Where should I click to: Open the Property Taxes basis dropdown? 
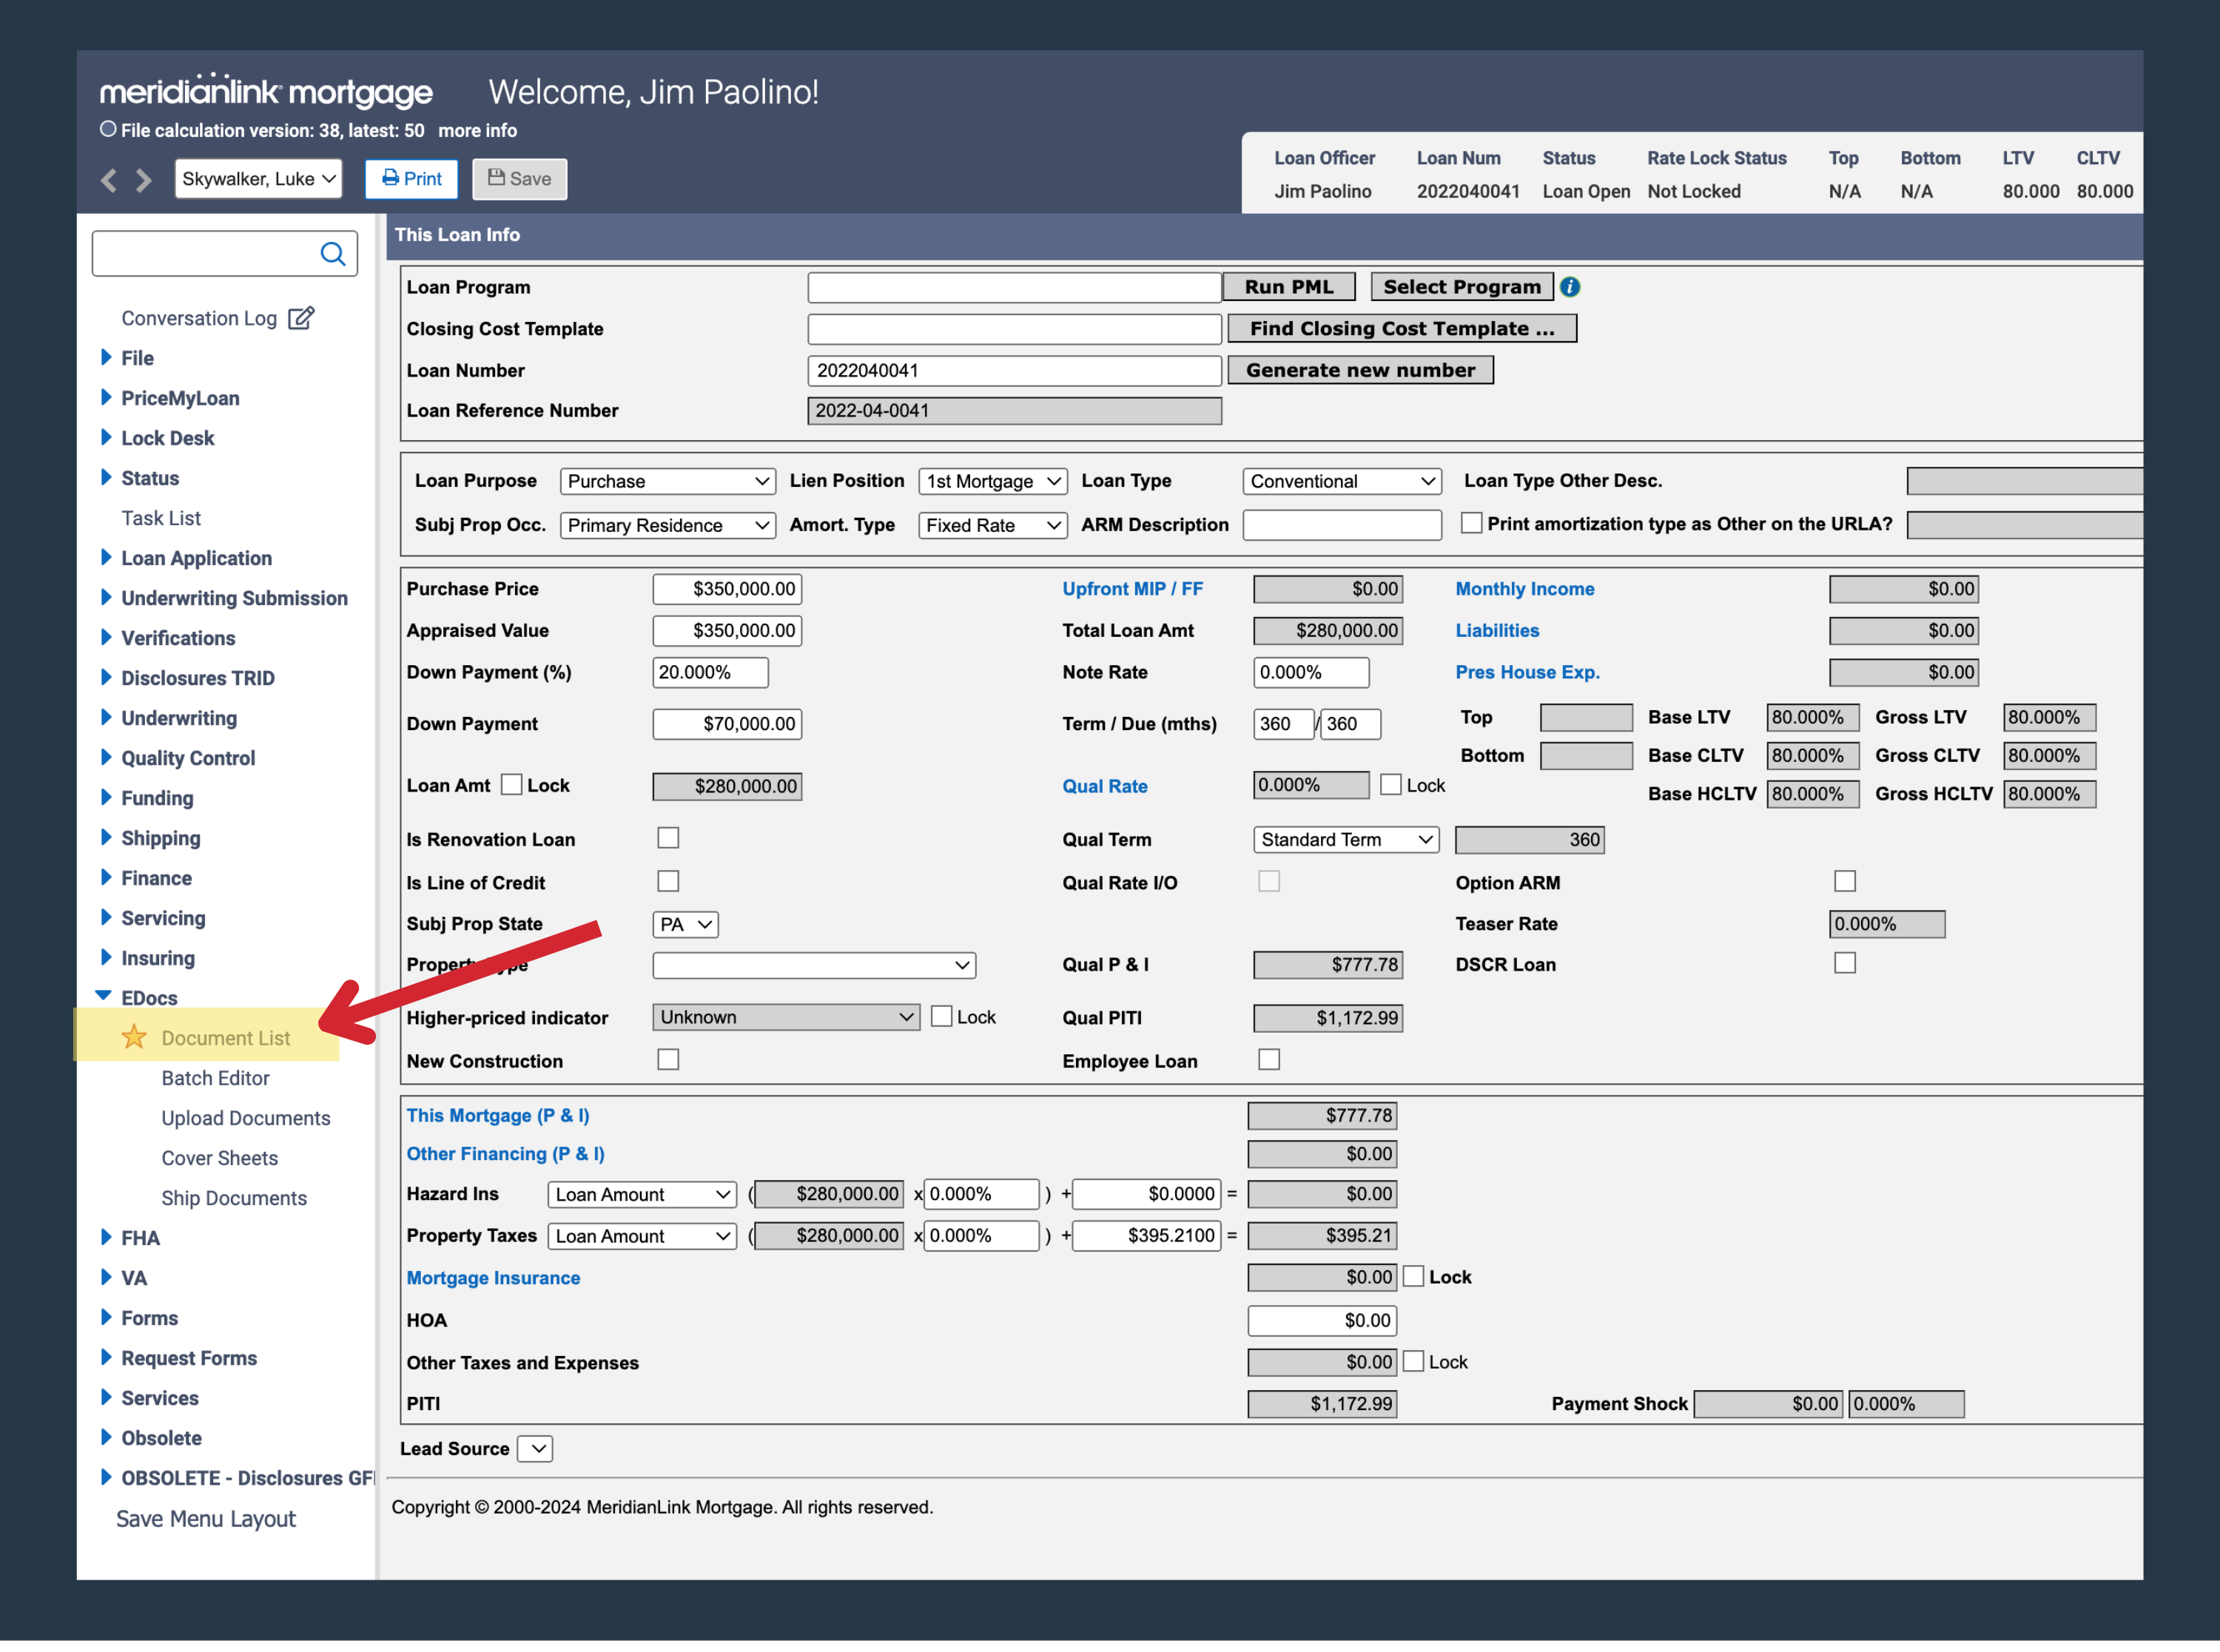642,1236
